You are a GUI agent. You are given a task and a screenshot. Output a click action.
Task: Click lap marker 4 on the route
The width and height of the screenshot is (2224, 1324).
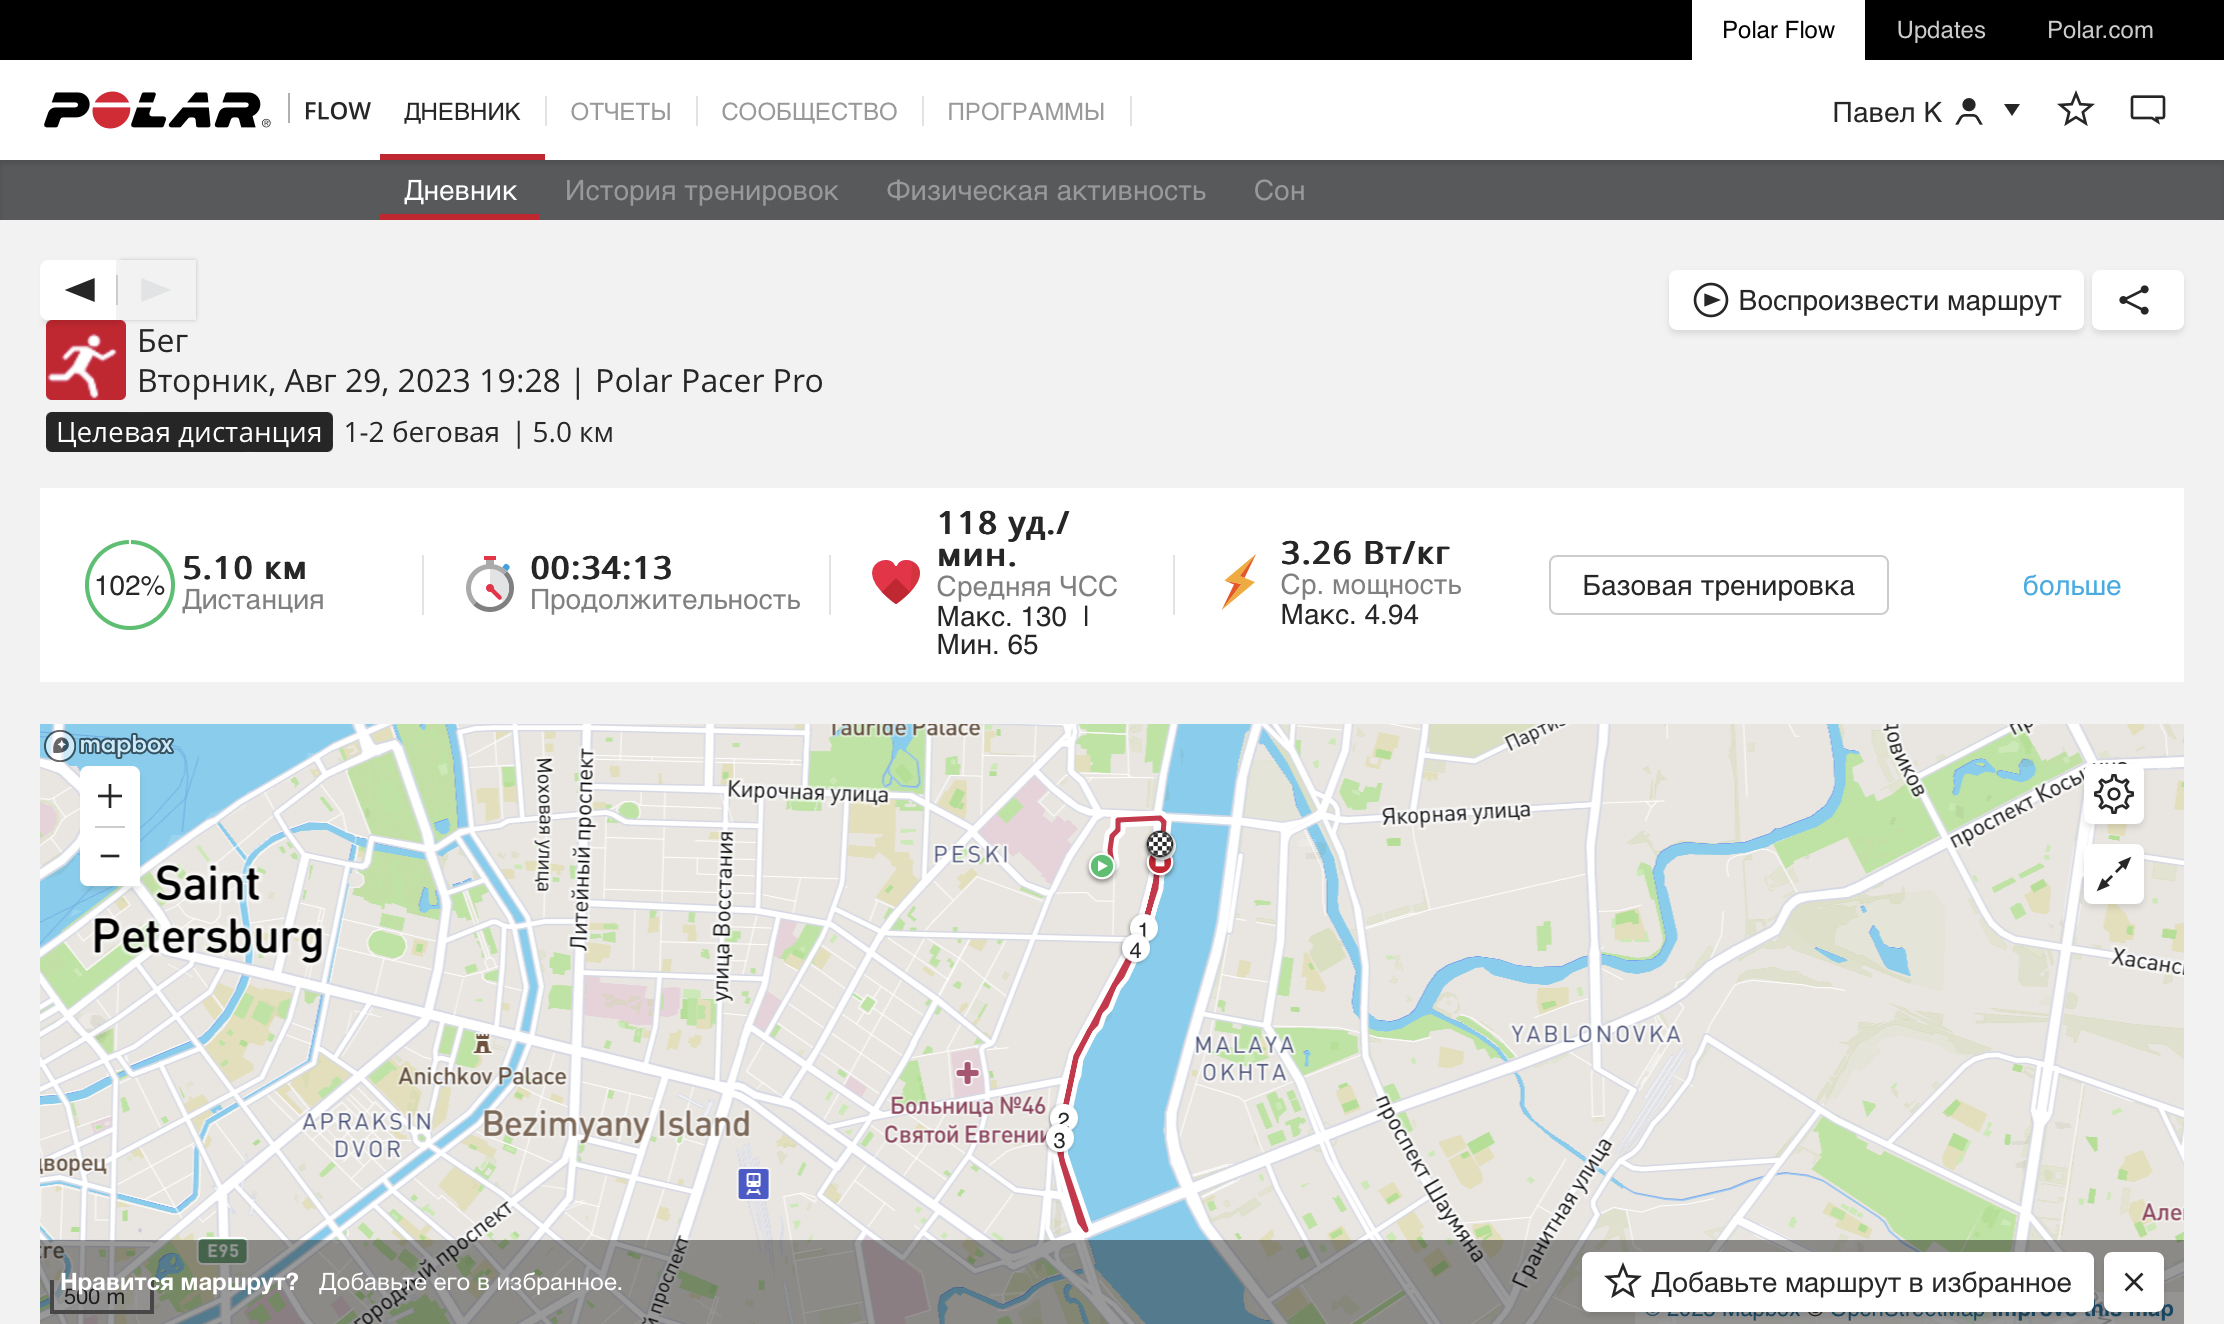pos(1135,950)
